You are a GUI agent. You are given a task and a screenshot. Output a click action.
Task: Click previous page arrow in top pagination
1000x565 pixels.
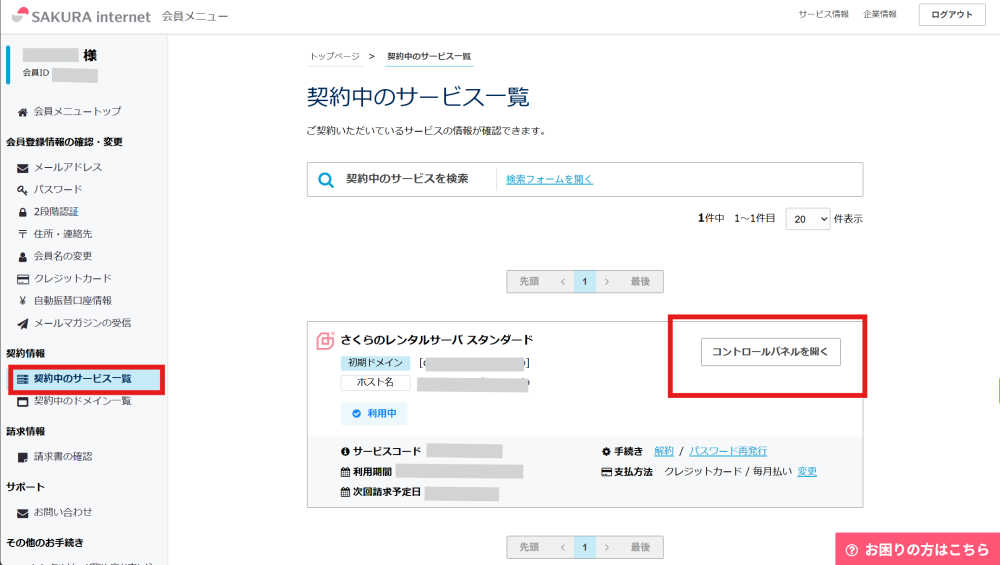tap(562, 281)
